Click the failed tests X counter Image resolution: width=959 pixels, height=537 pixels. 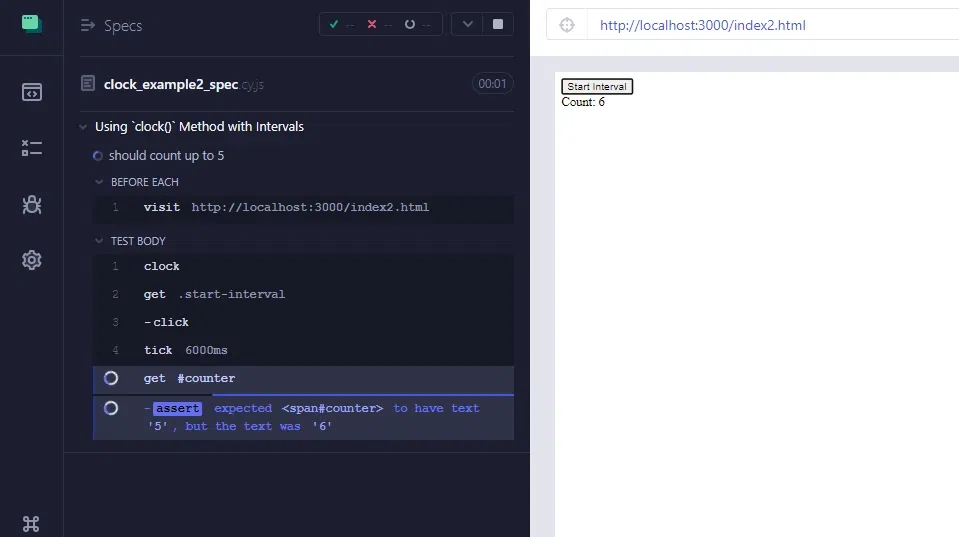point(379,24)
